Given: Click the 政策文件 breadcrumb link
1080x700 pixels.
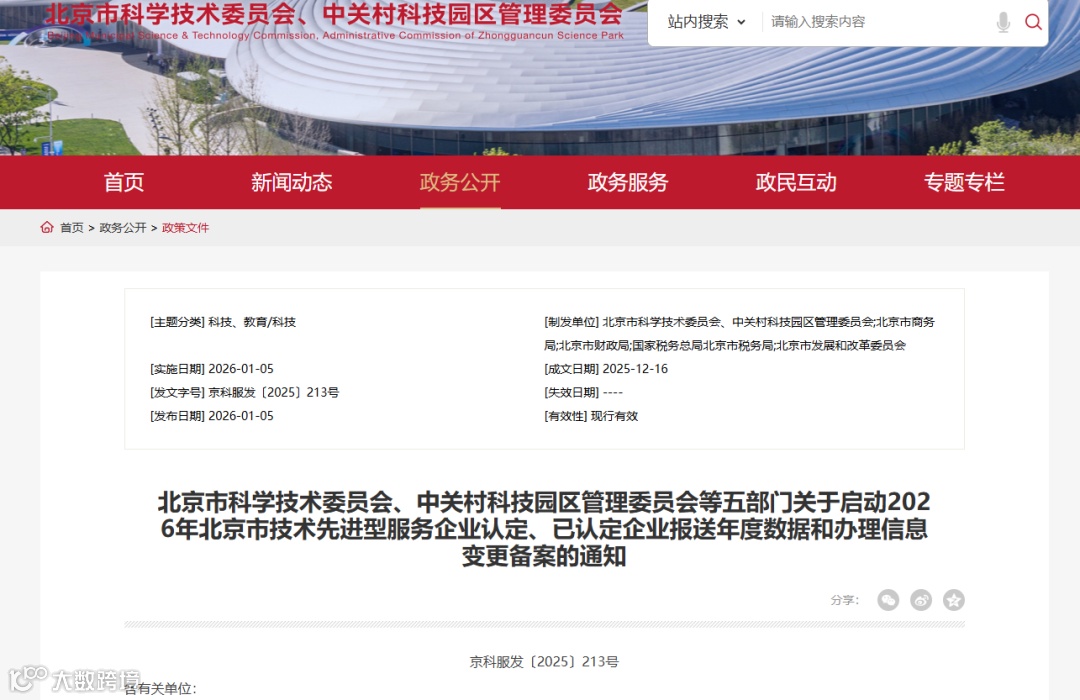Looking at the screenshot, I should coord(185,228).
